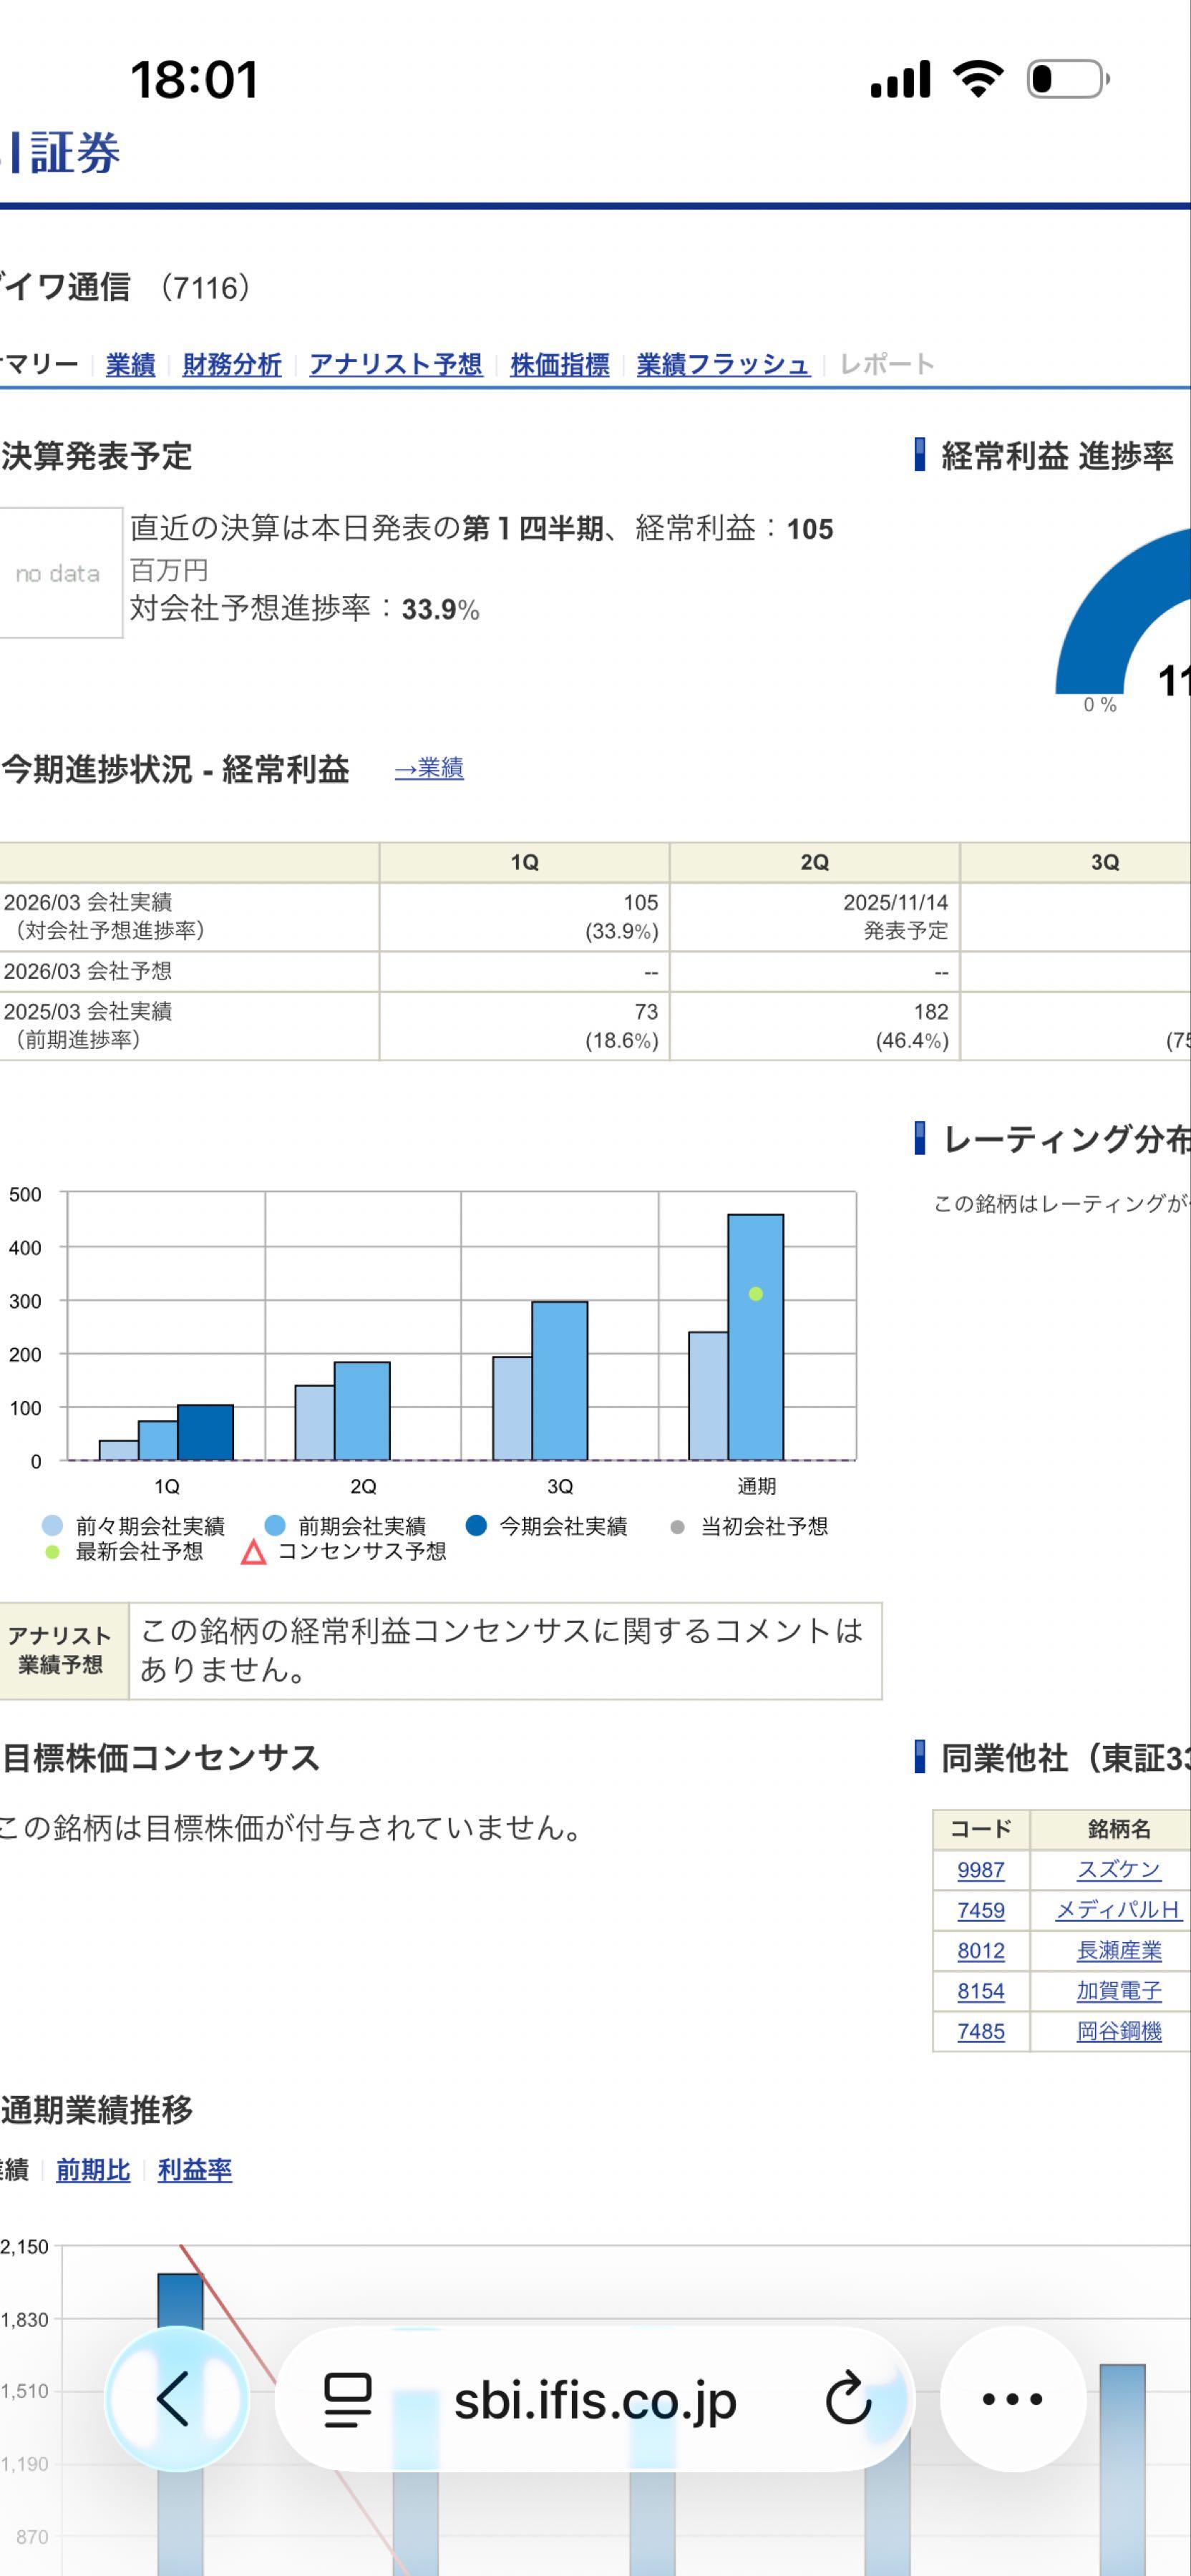Screen dimensions: 1191x2576
Task: Click stock code 9987
Action: coord(980,1871)
